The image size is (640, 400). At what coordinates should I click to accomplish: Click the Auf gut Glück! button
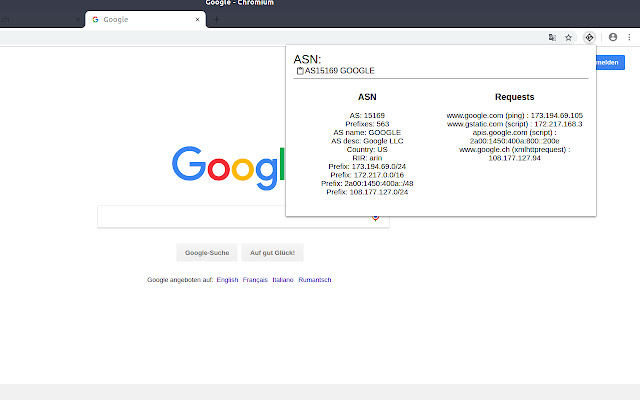coord(272,253)
